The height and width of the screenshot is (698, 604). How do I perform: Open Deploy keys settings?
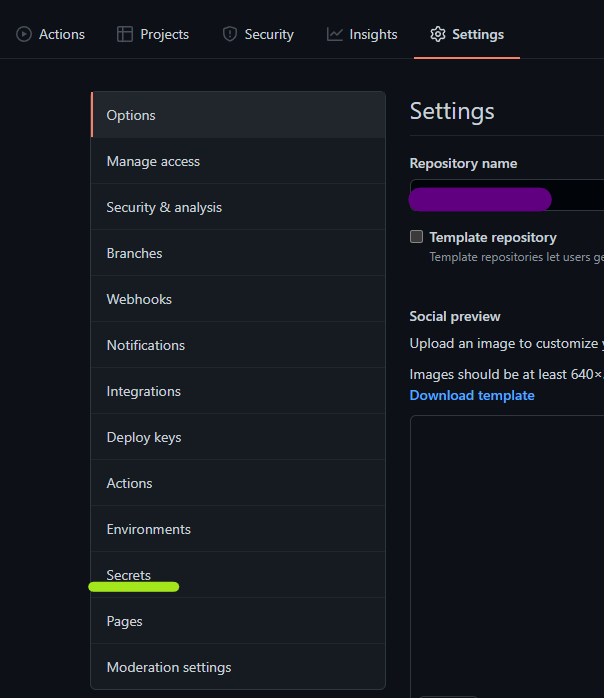[x=144, y=437]
